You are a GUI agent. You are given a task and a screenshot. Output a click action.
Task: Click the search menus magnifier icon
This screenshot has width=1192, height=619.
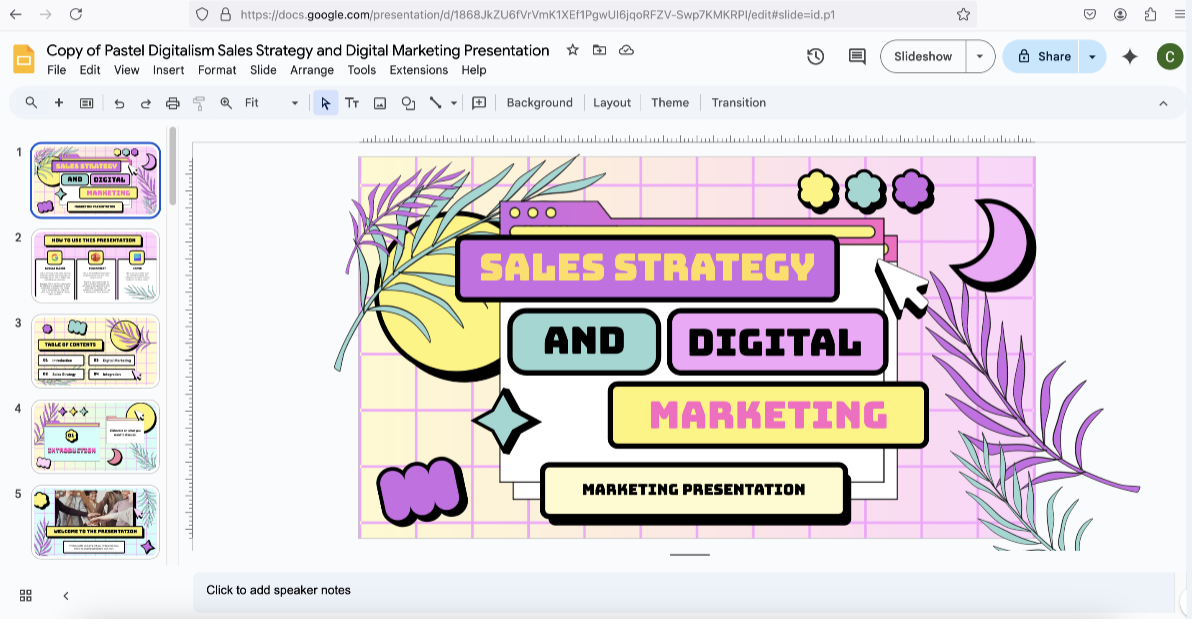(31, 103)
